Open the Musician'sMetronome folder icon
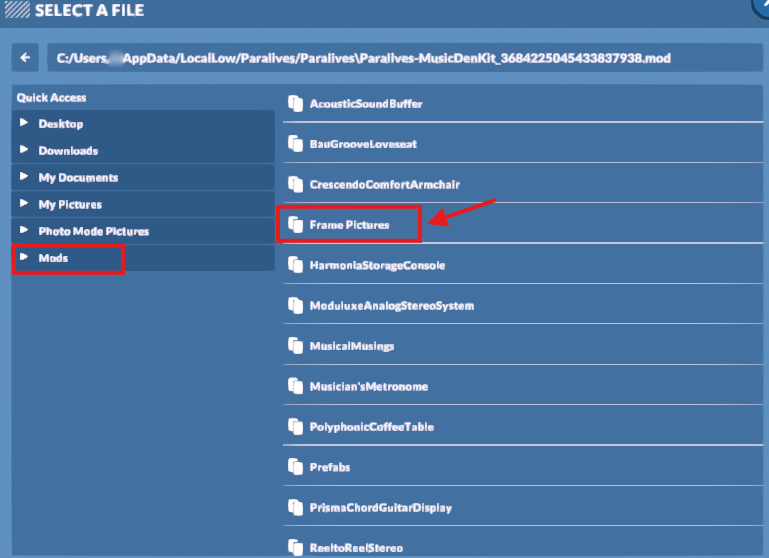The image size is (769, 558). (295, 386)
